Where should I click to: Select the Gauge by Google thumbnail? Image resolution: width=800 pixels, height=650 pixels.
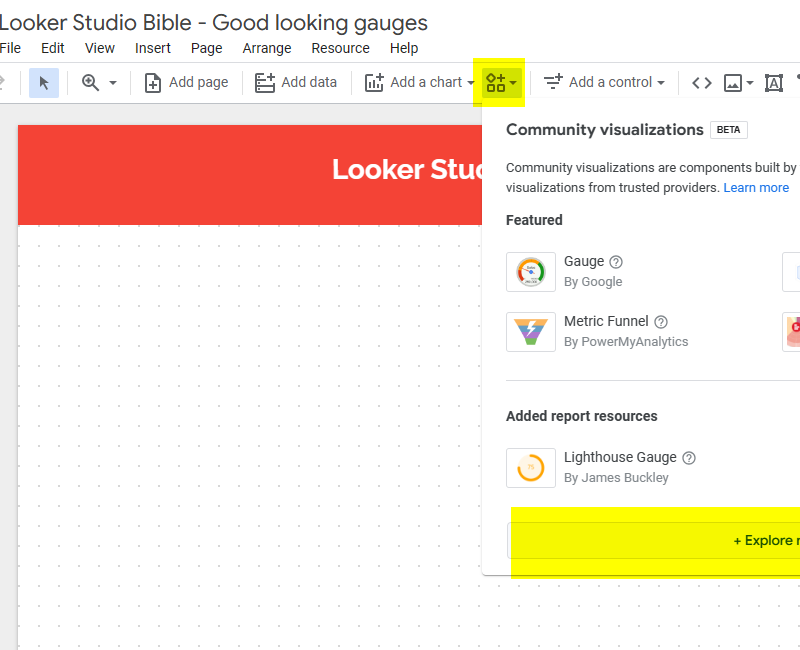pos(531,272)
